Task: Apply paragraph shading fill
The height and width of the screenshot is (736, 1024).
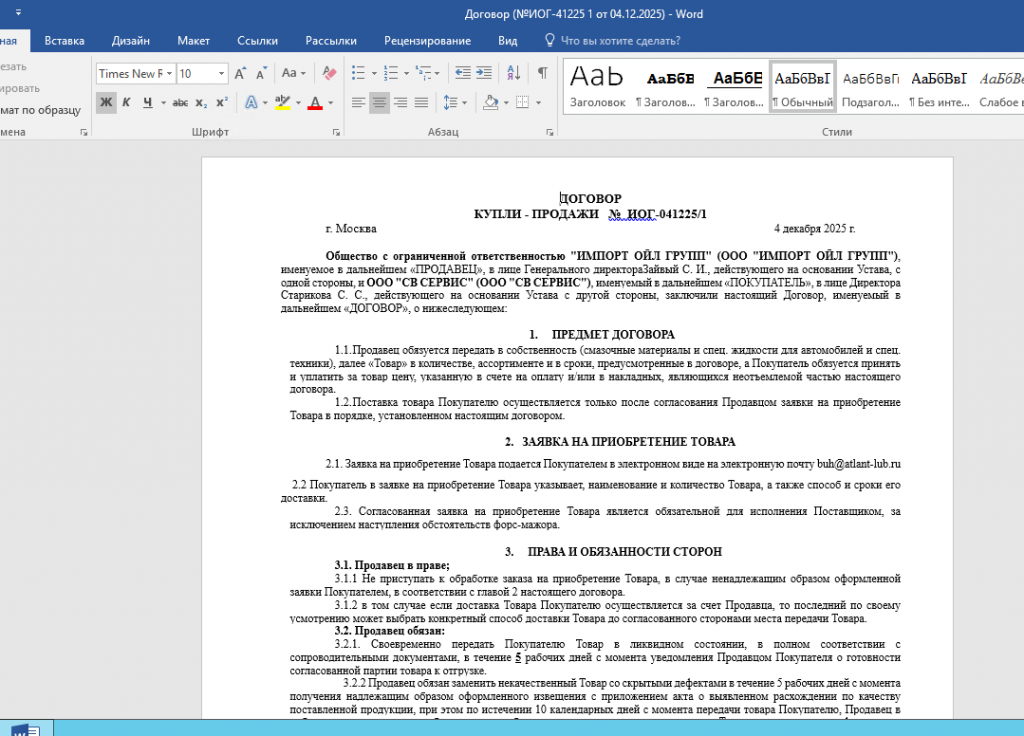Action: [x=490, y=103]
